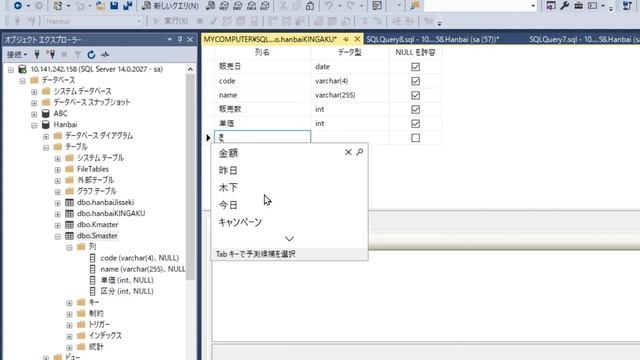640x360 pixels.
Task: Click the varchar(255) data type cell
Action: pos(350,95)
